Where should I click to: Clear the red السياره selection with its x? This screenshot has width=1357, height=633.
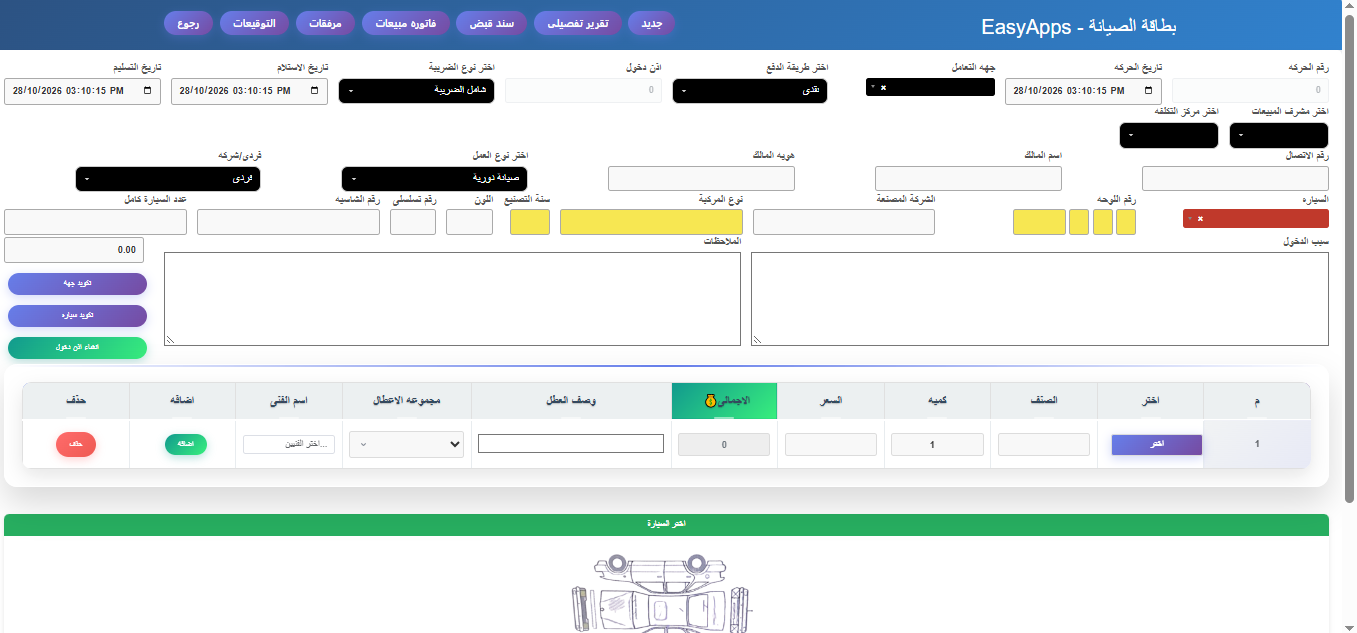tap(1200, 219)
